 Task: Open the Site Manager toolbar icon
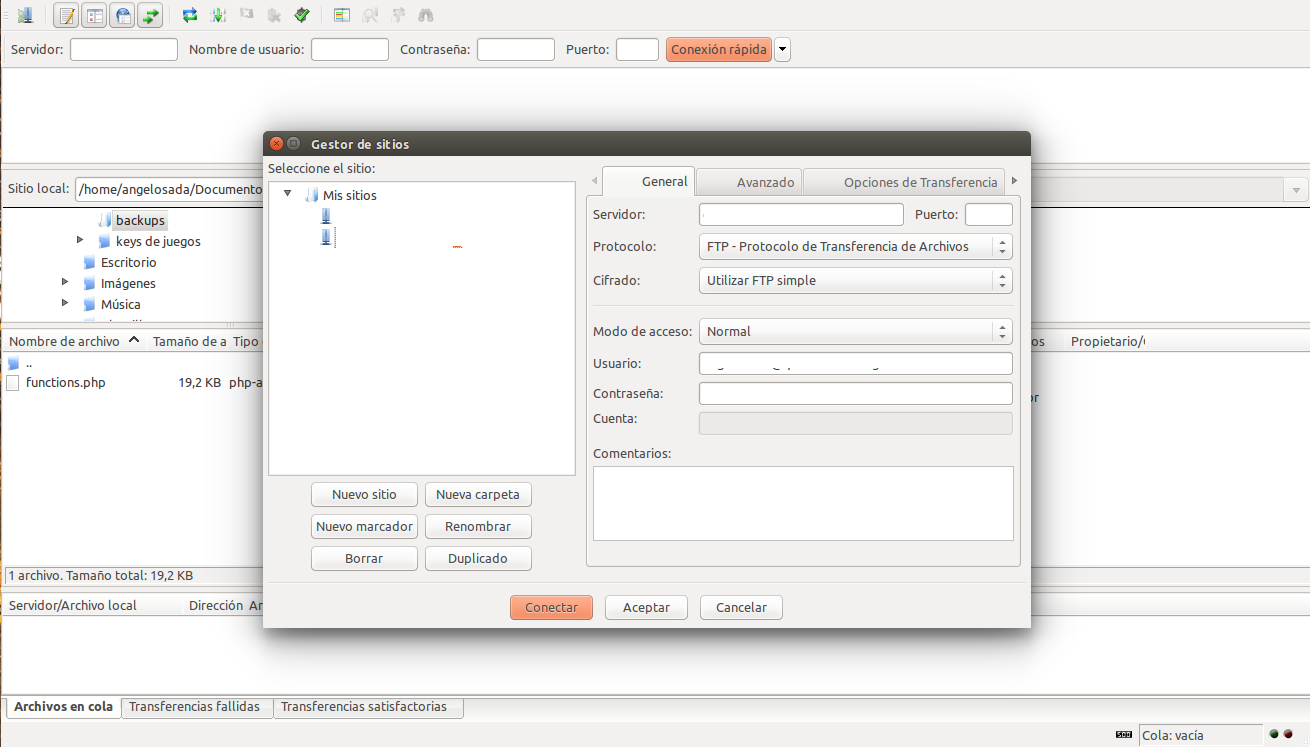point(25,15)
